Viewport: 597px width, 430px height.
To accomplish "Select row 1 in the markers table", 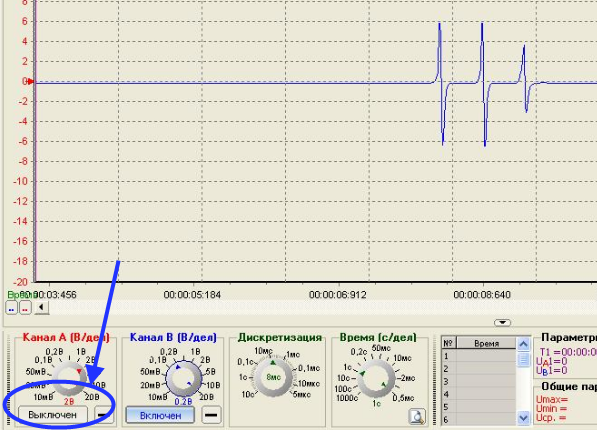I will [x=479, y=356].
